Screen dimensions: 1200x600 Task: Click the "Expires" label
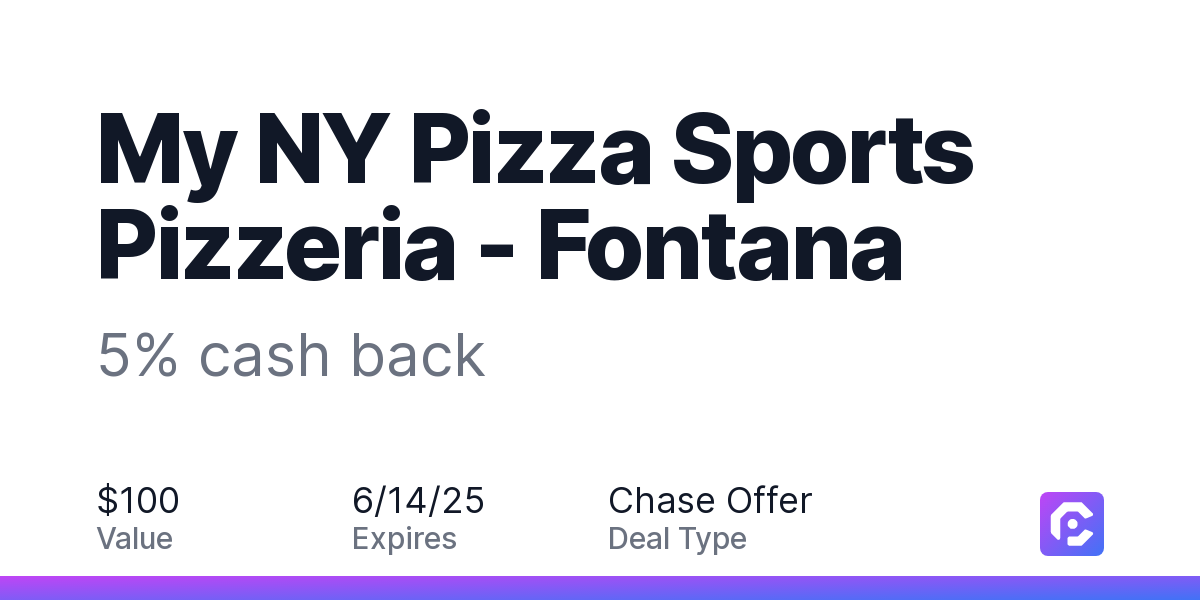click(404, 539)
